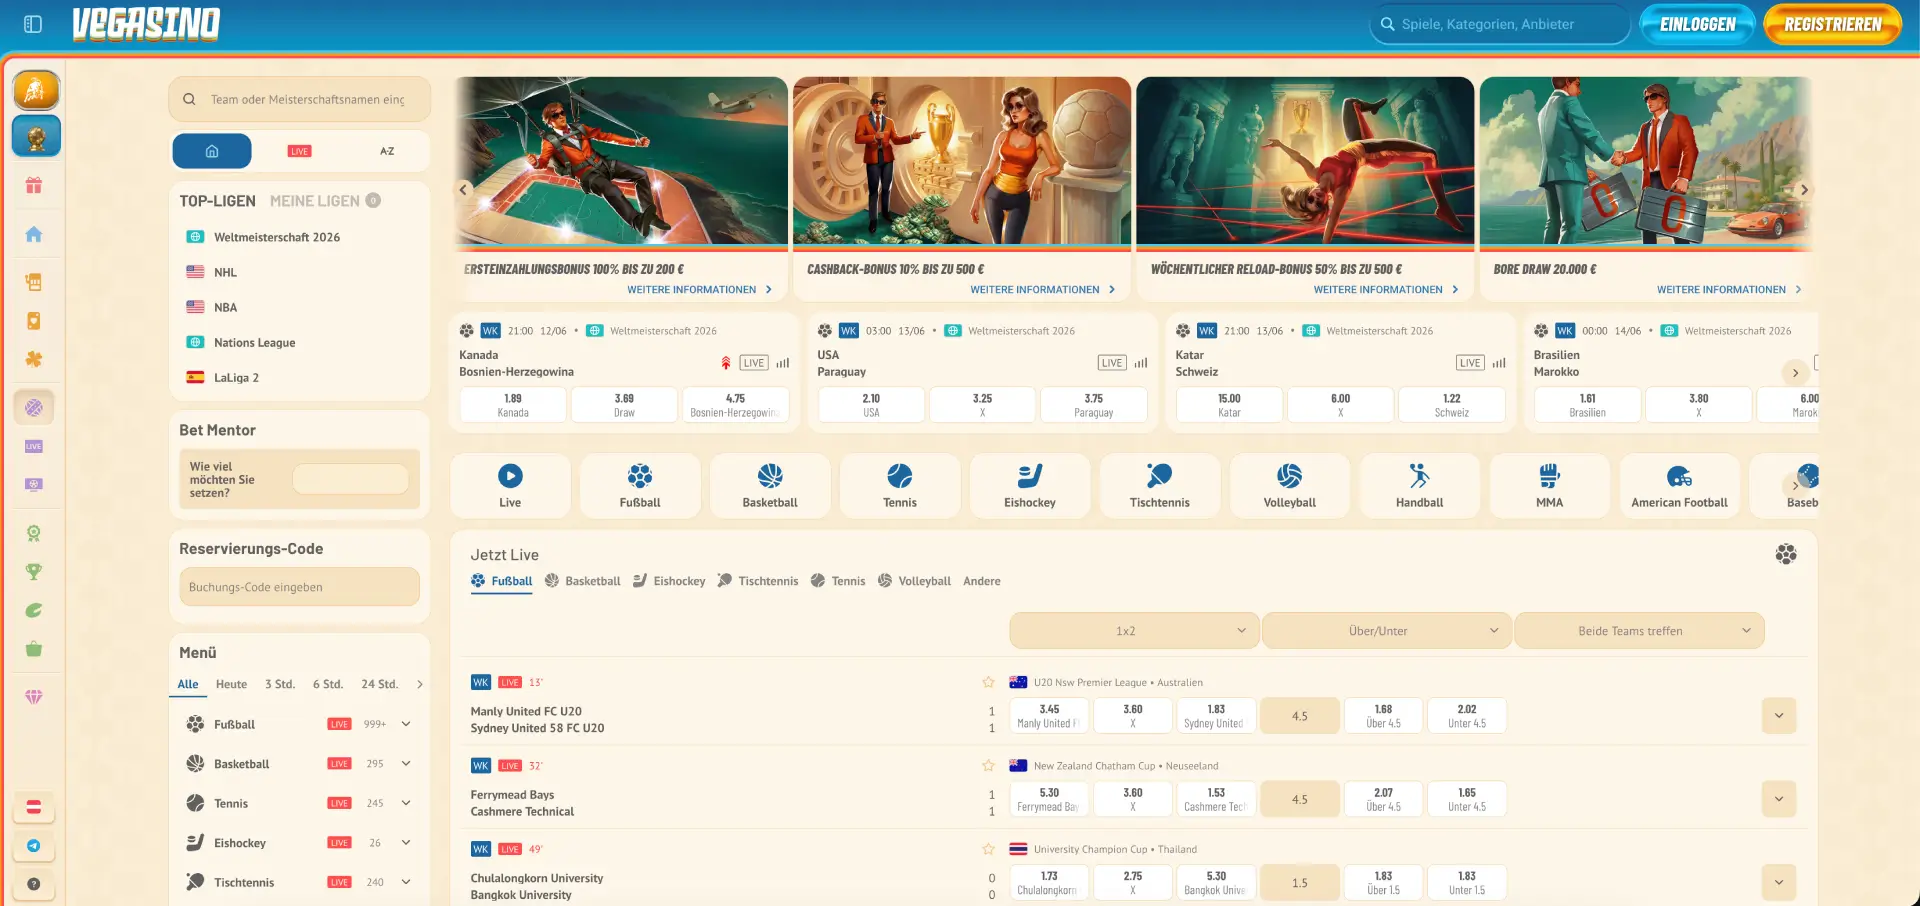Expand more markets for Manly United match
The image size is (1920, 906).
click(x=1778, y=716)
